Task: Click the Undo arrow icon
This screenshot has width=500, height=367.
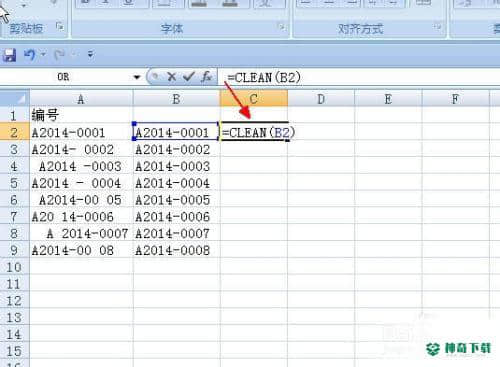Action: (x=30, y=55)
